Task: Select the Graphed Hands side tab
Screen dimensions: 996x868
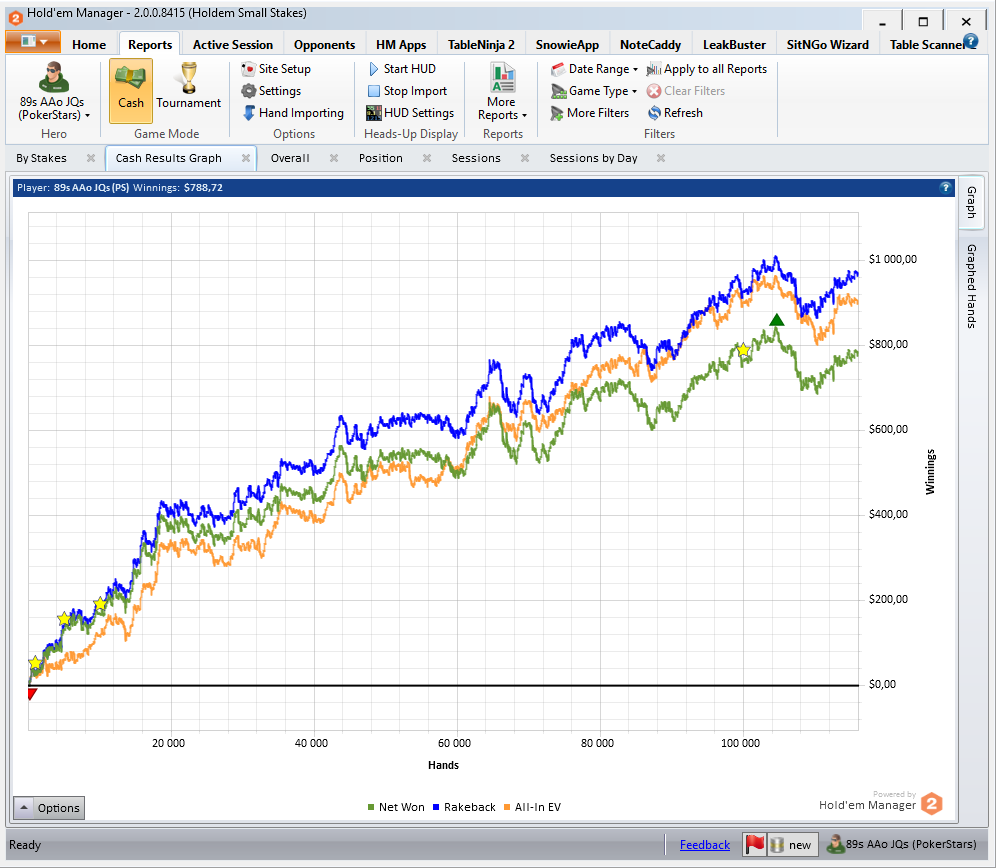Action: tap(971, 286)
